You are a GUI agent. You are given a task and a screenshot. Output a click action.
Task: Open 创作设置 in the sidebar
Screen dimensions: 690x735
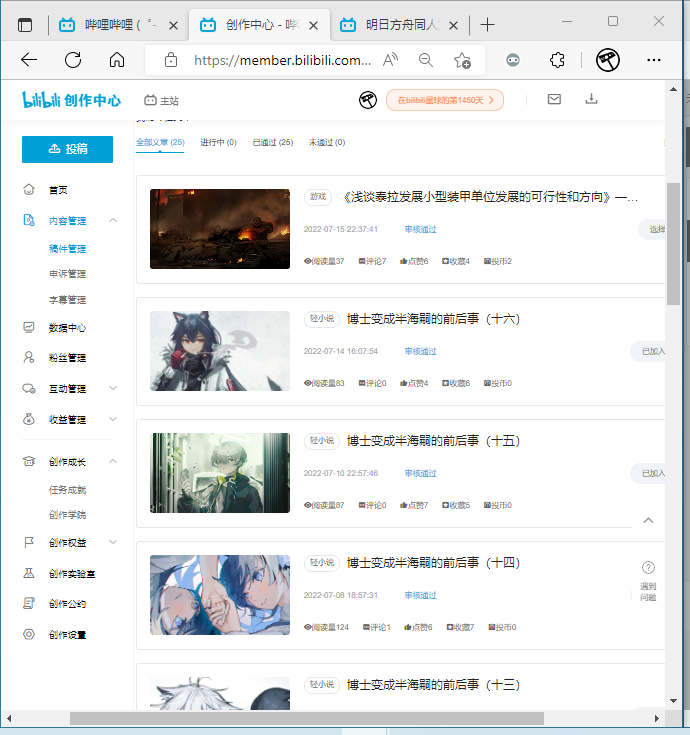pos(66,634)
